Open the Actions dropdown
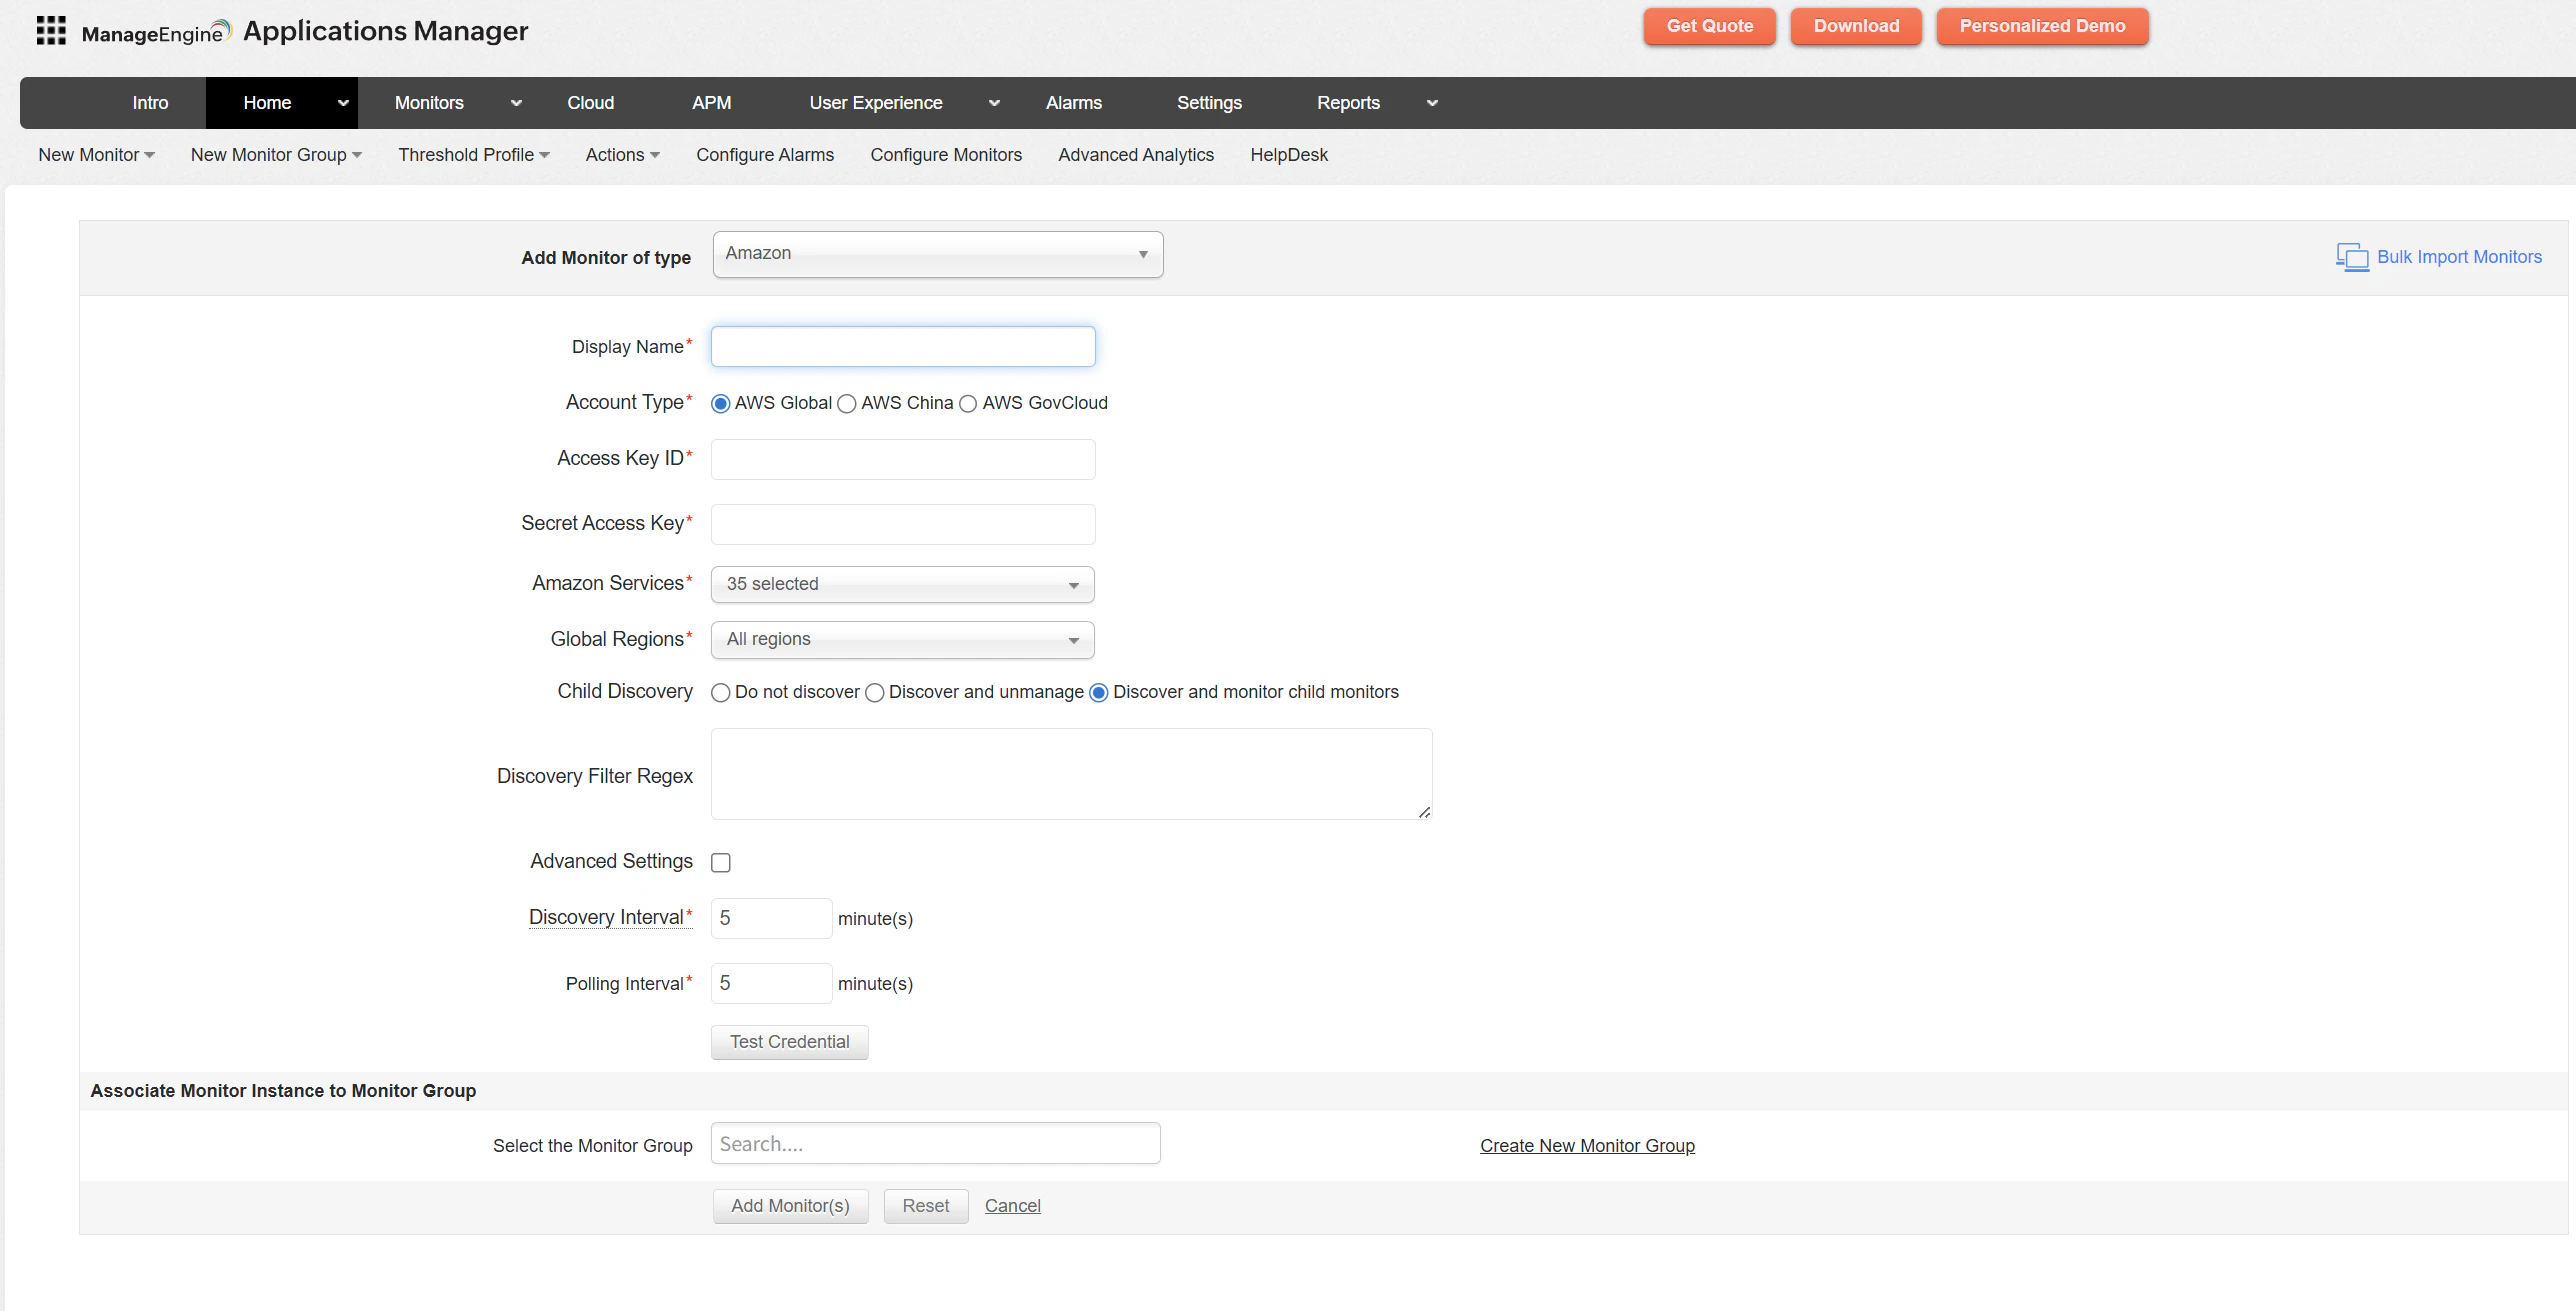The height and width of the screenshot is (1311, 2576). point(623,155)
